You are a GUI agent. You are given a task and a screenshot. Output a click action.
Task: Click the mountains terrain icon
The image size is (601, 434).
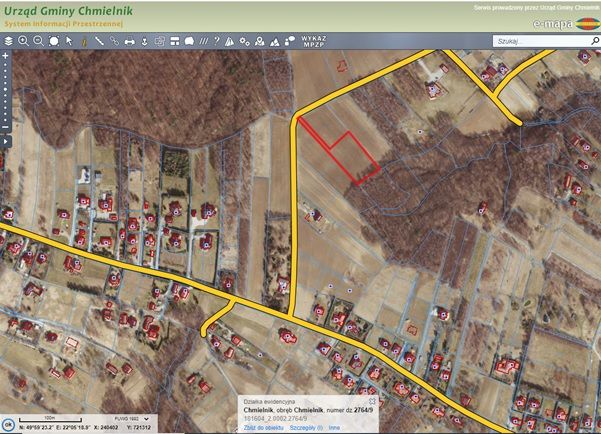[274, 41]
